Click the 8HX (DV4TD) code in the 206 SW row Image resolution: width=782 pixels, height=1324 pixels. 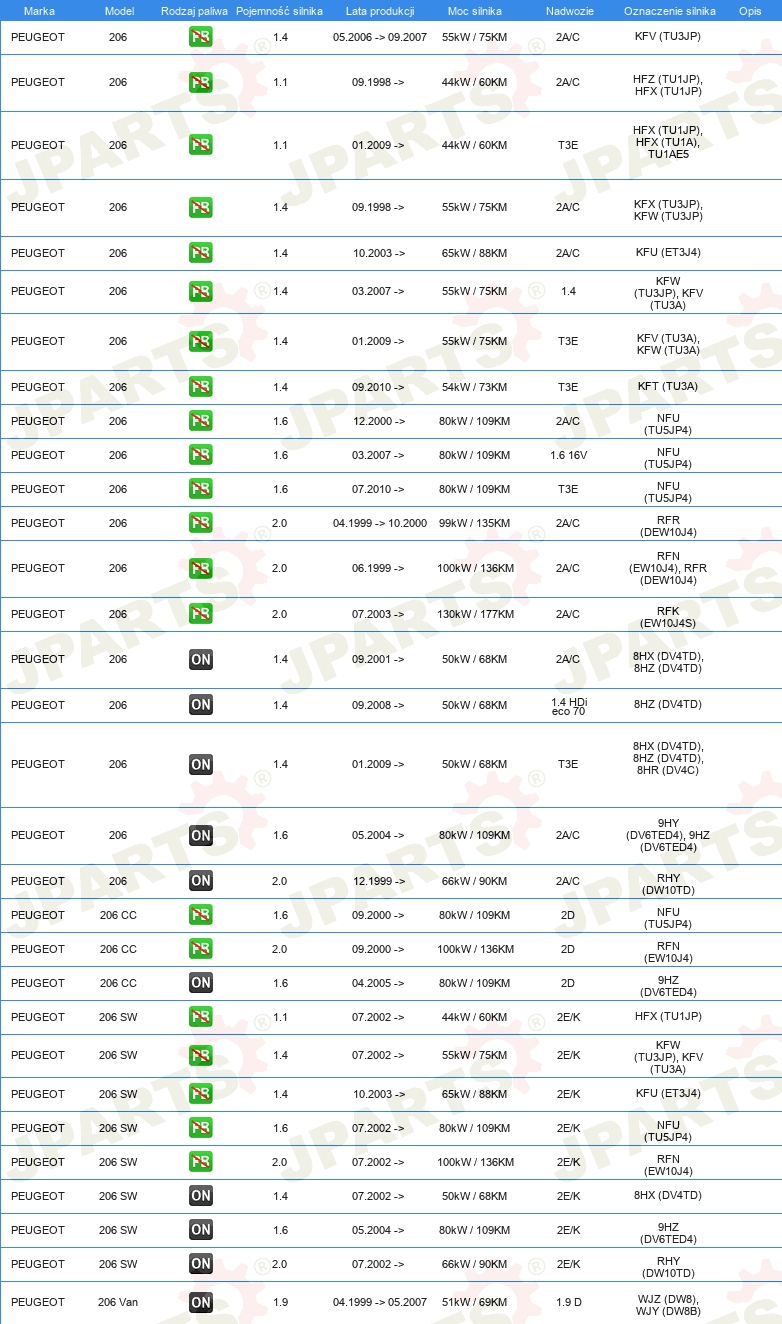pos(668,1196)
